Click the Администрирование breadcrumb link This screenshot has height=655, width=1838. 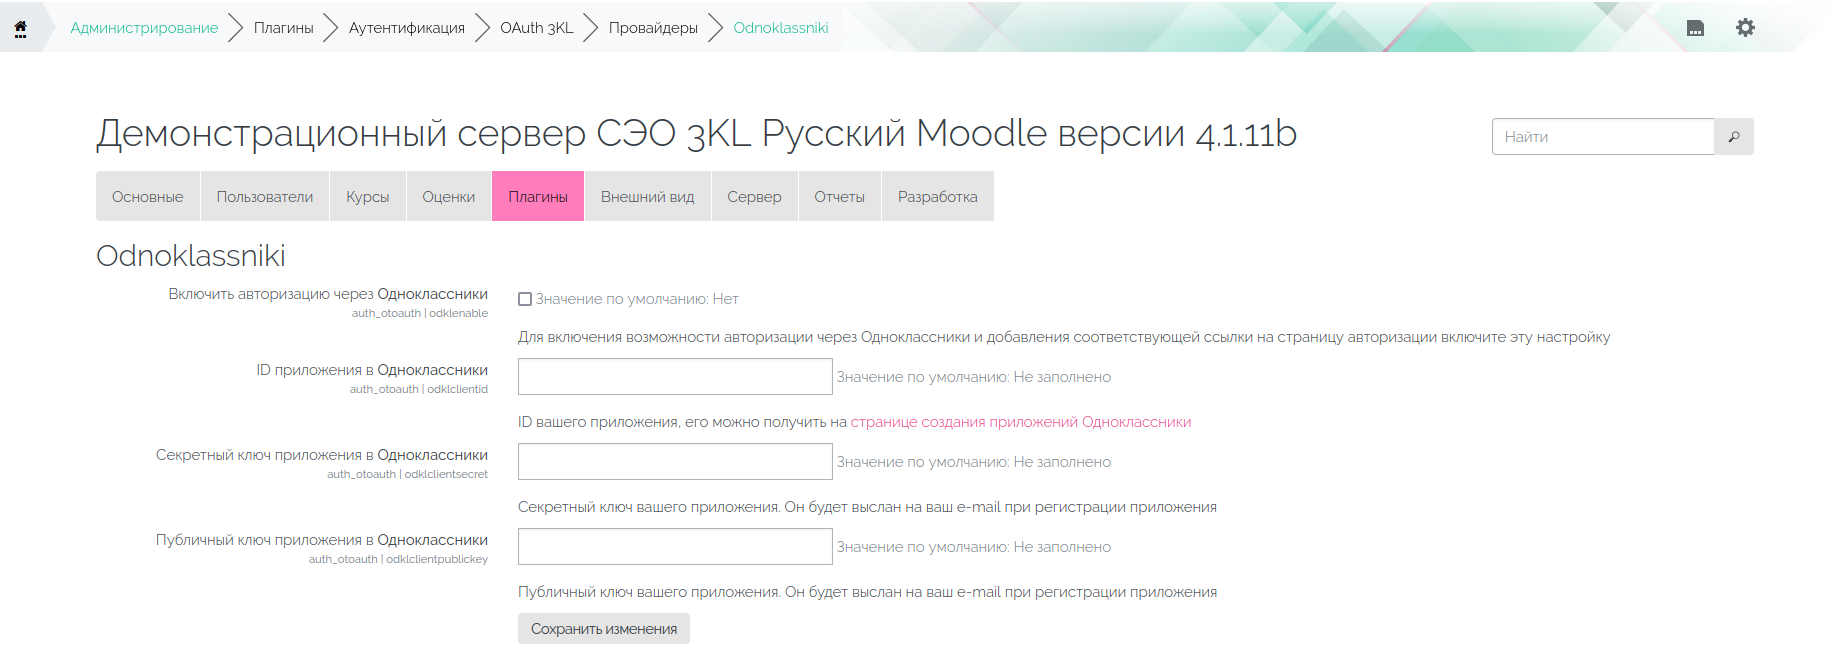point(144,28)
